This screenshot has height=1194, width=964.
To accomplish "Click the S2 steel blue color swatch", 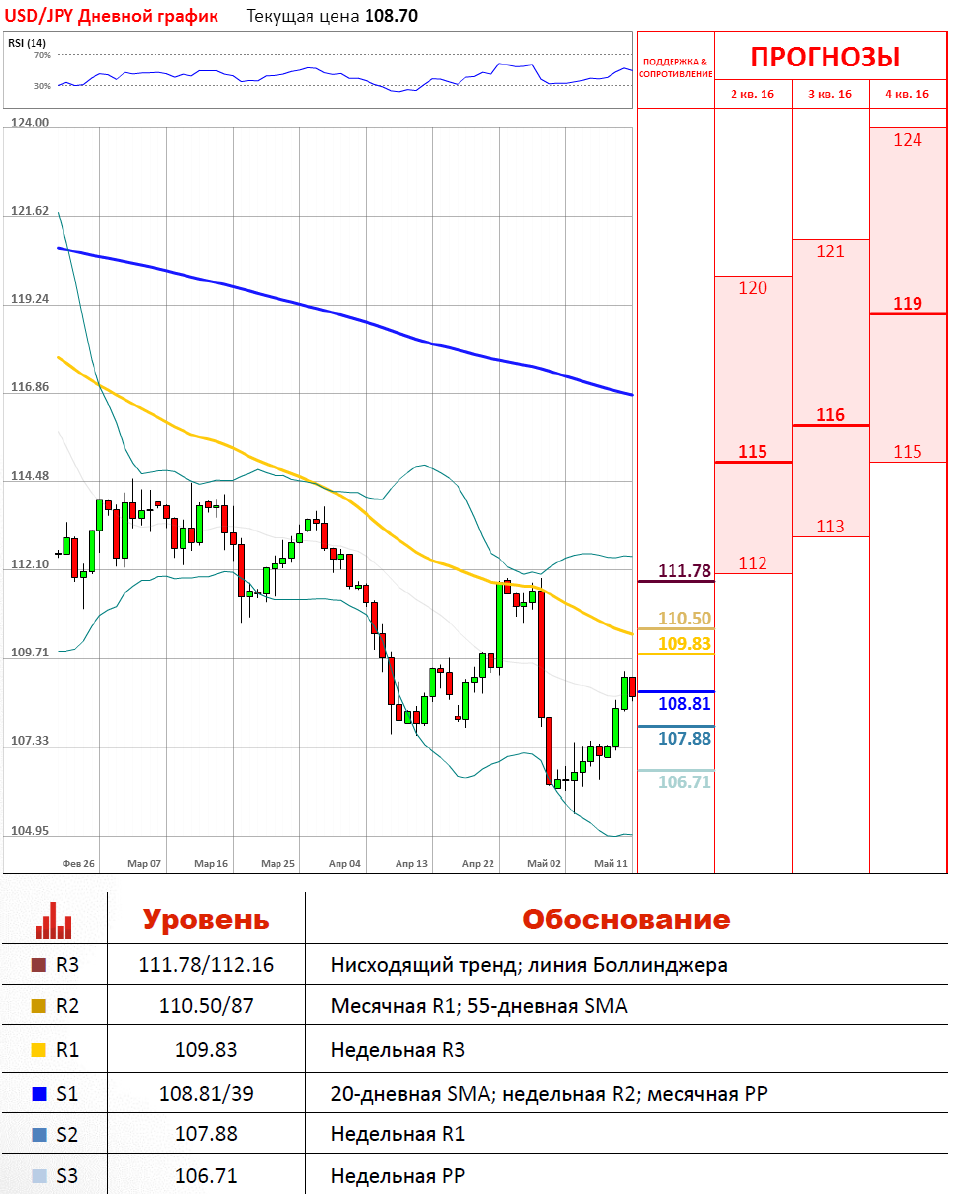I will [39, 1135].
